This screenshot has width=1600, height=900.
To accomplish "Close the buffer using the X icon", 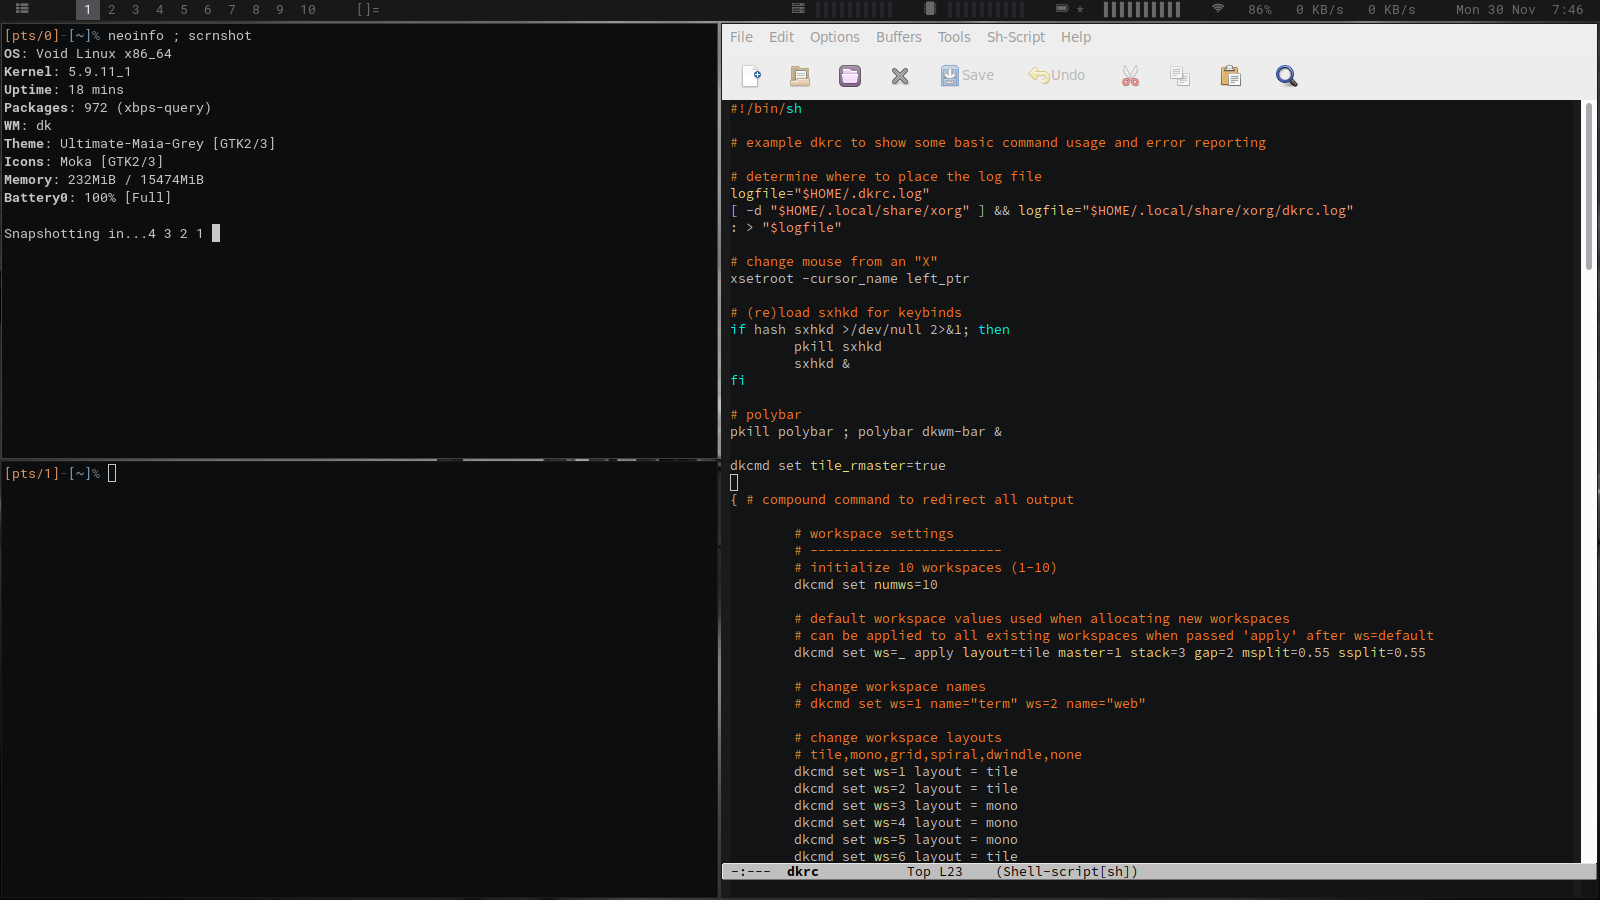I will [900, 76].
